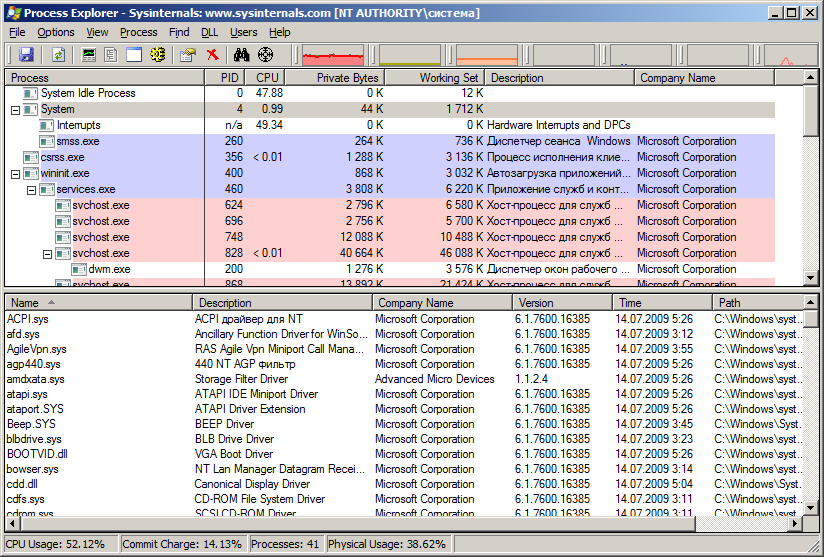Sort processes by PID column header

pyautogui.click(x=224, y=78)
